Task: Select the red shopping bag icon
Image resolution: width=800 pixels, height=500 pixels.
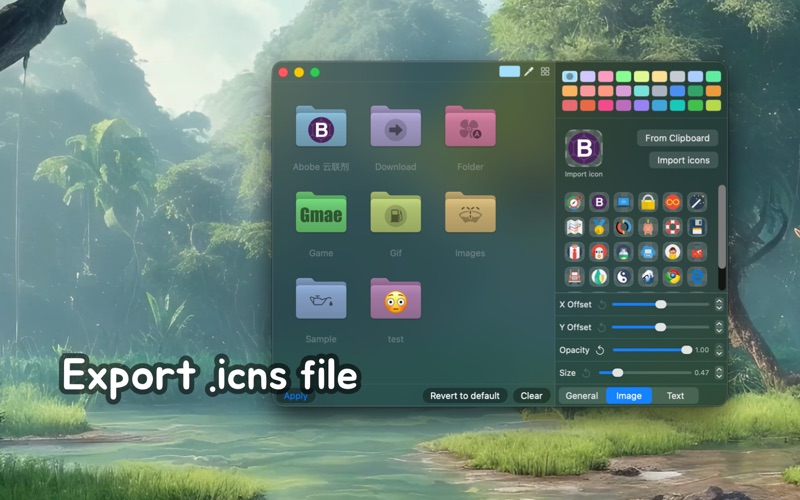Action: coord(697,252)
